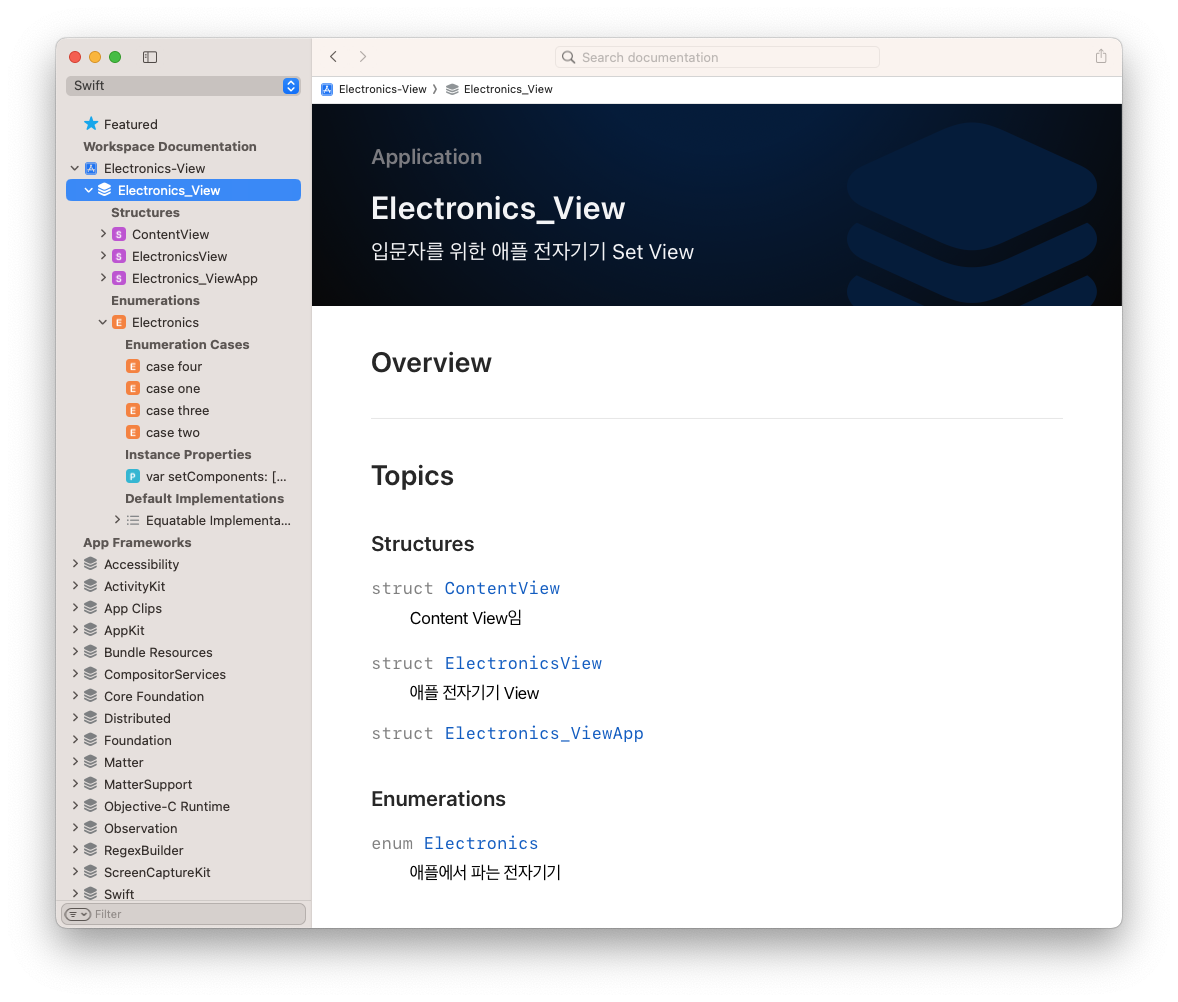Screen dimensions: 1178x1002
Task: Expand Electronics_ViewApp in the sidebar
Action: coord(103,278)
